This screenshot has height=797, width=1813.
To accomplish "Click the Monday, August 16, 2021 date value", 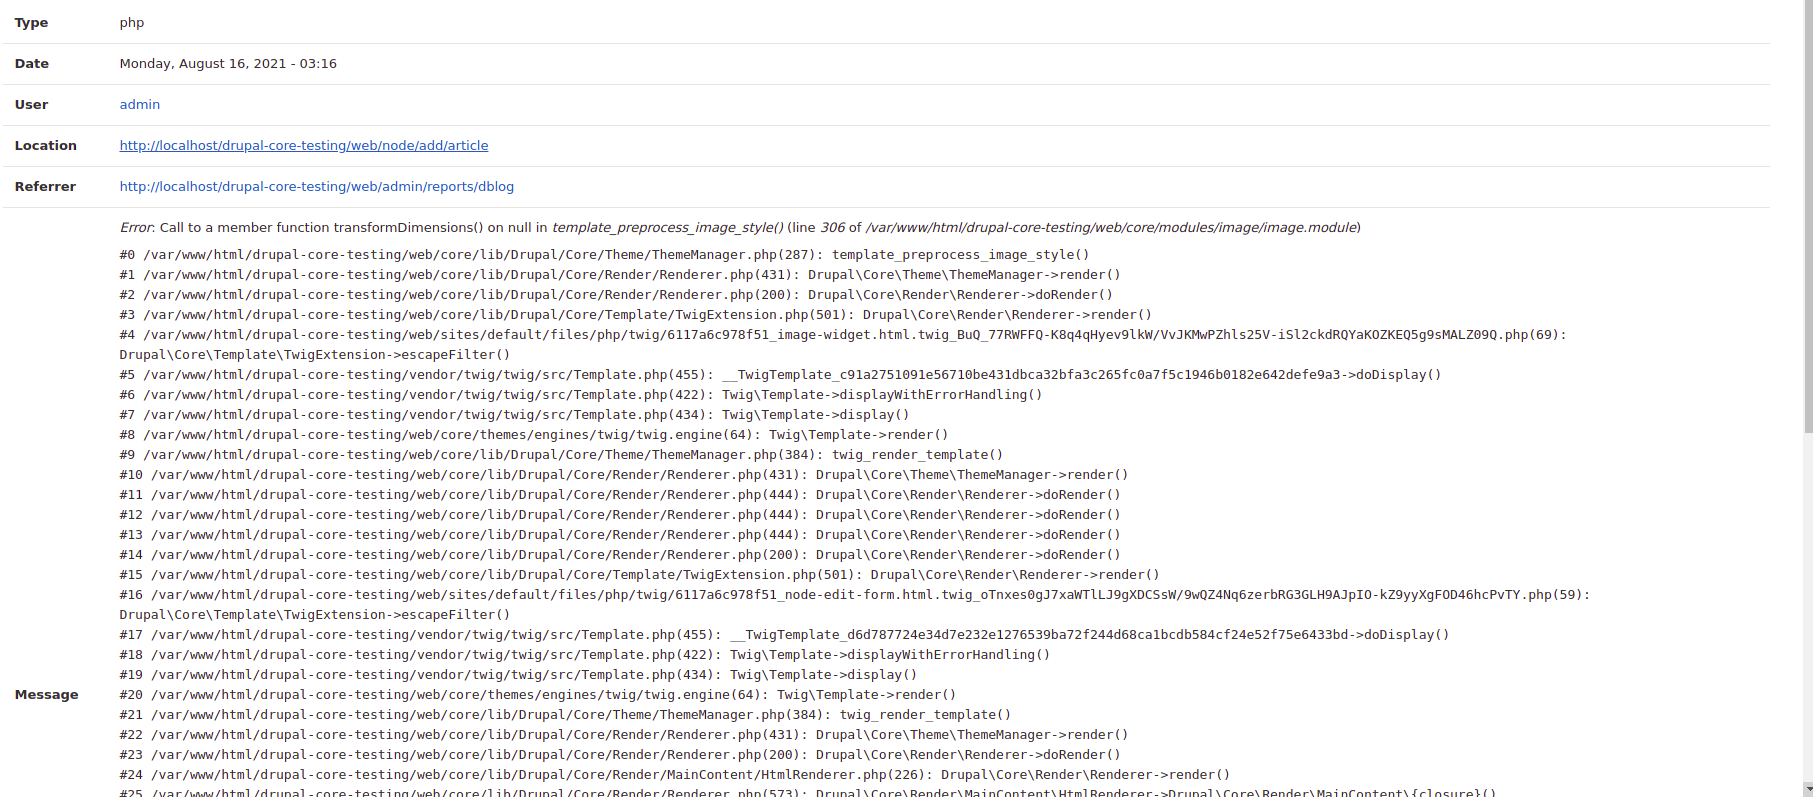I will point(228,64).
